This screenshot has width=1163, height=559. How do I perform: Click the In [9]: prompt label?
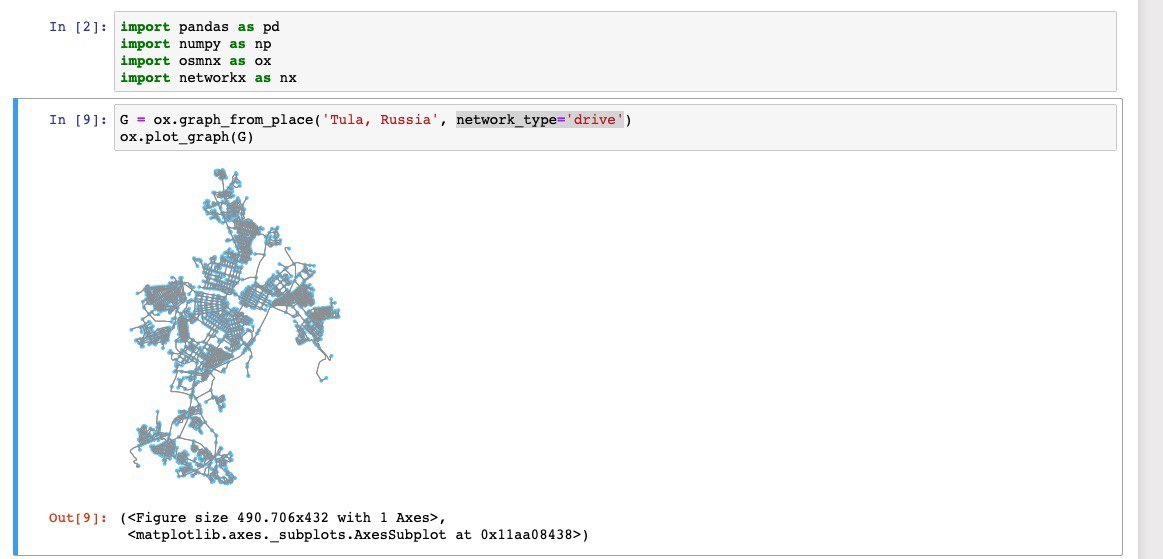click(x=79, y=119)
